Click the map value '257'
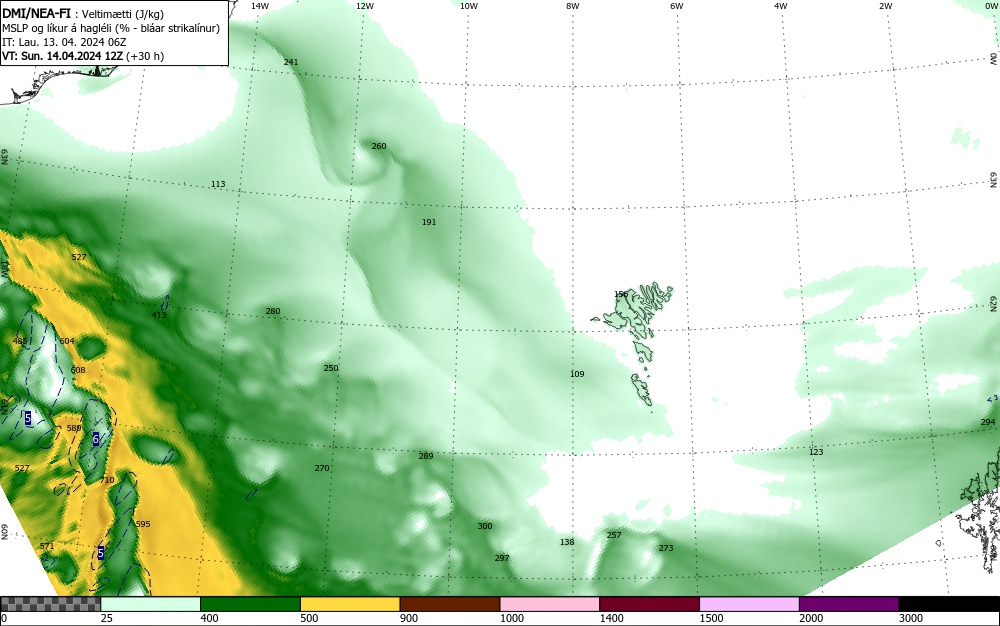 pos(614,535)
